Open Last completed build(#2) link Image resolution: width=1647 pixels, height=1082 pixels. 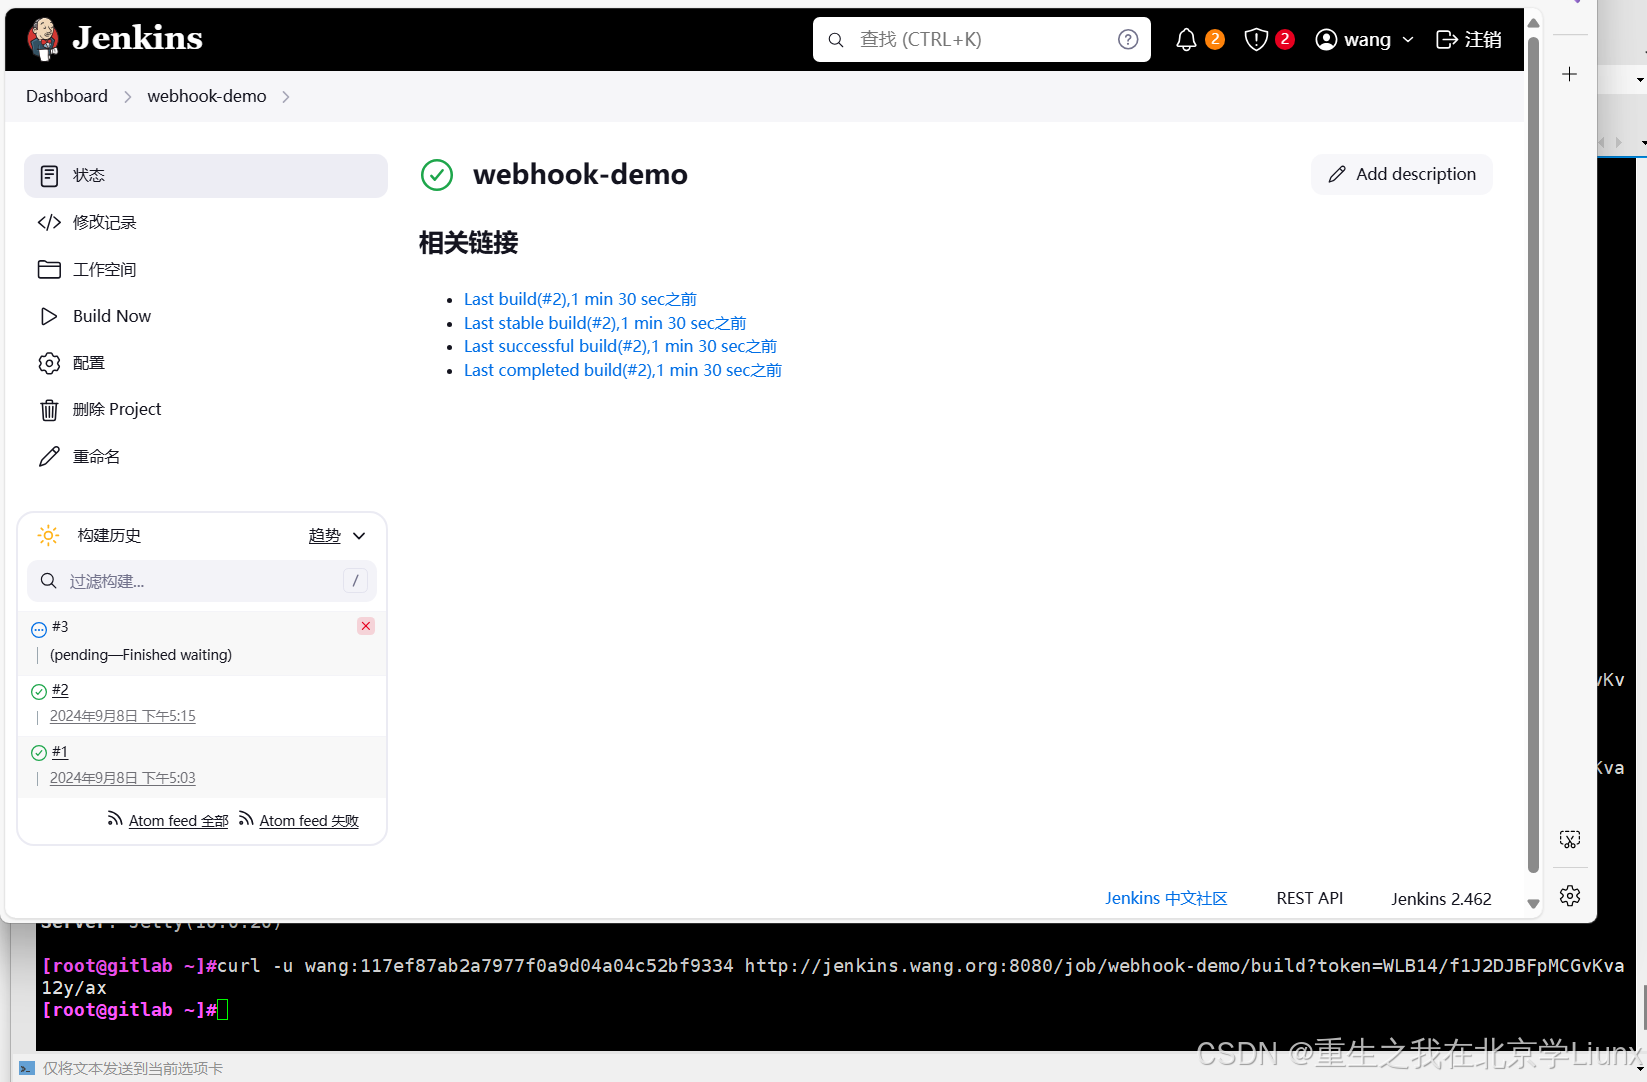[x=623, y=370]
